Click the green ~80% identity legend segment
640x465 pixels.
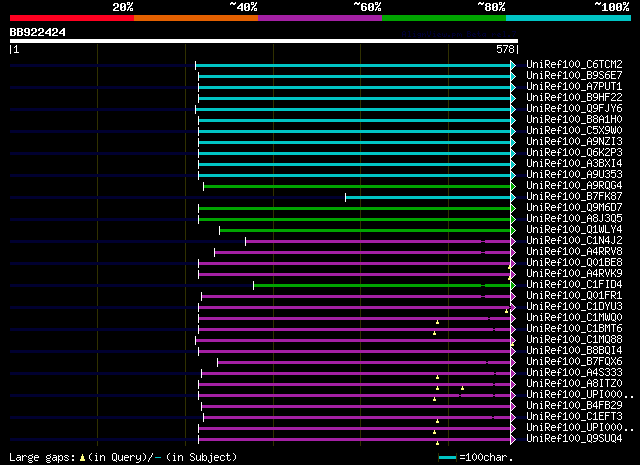click(x=444, y=18)
